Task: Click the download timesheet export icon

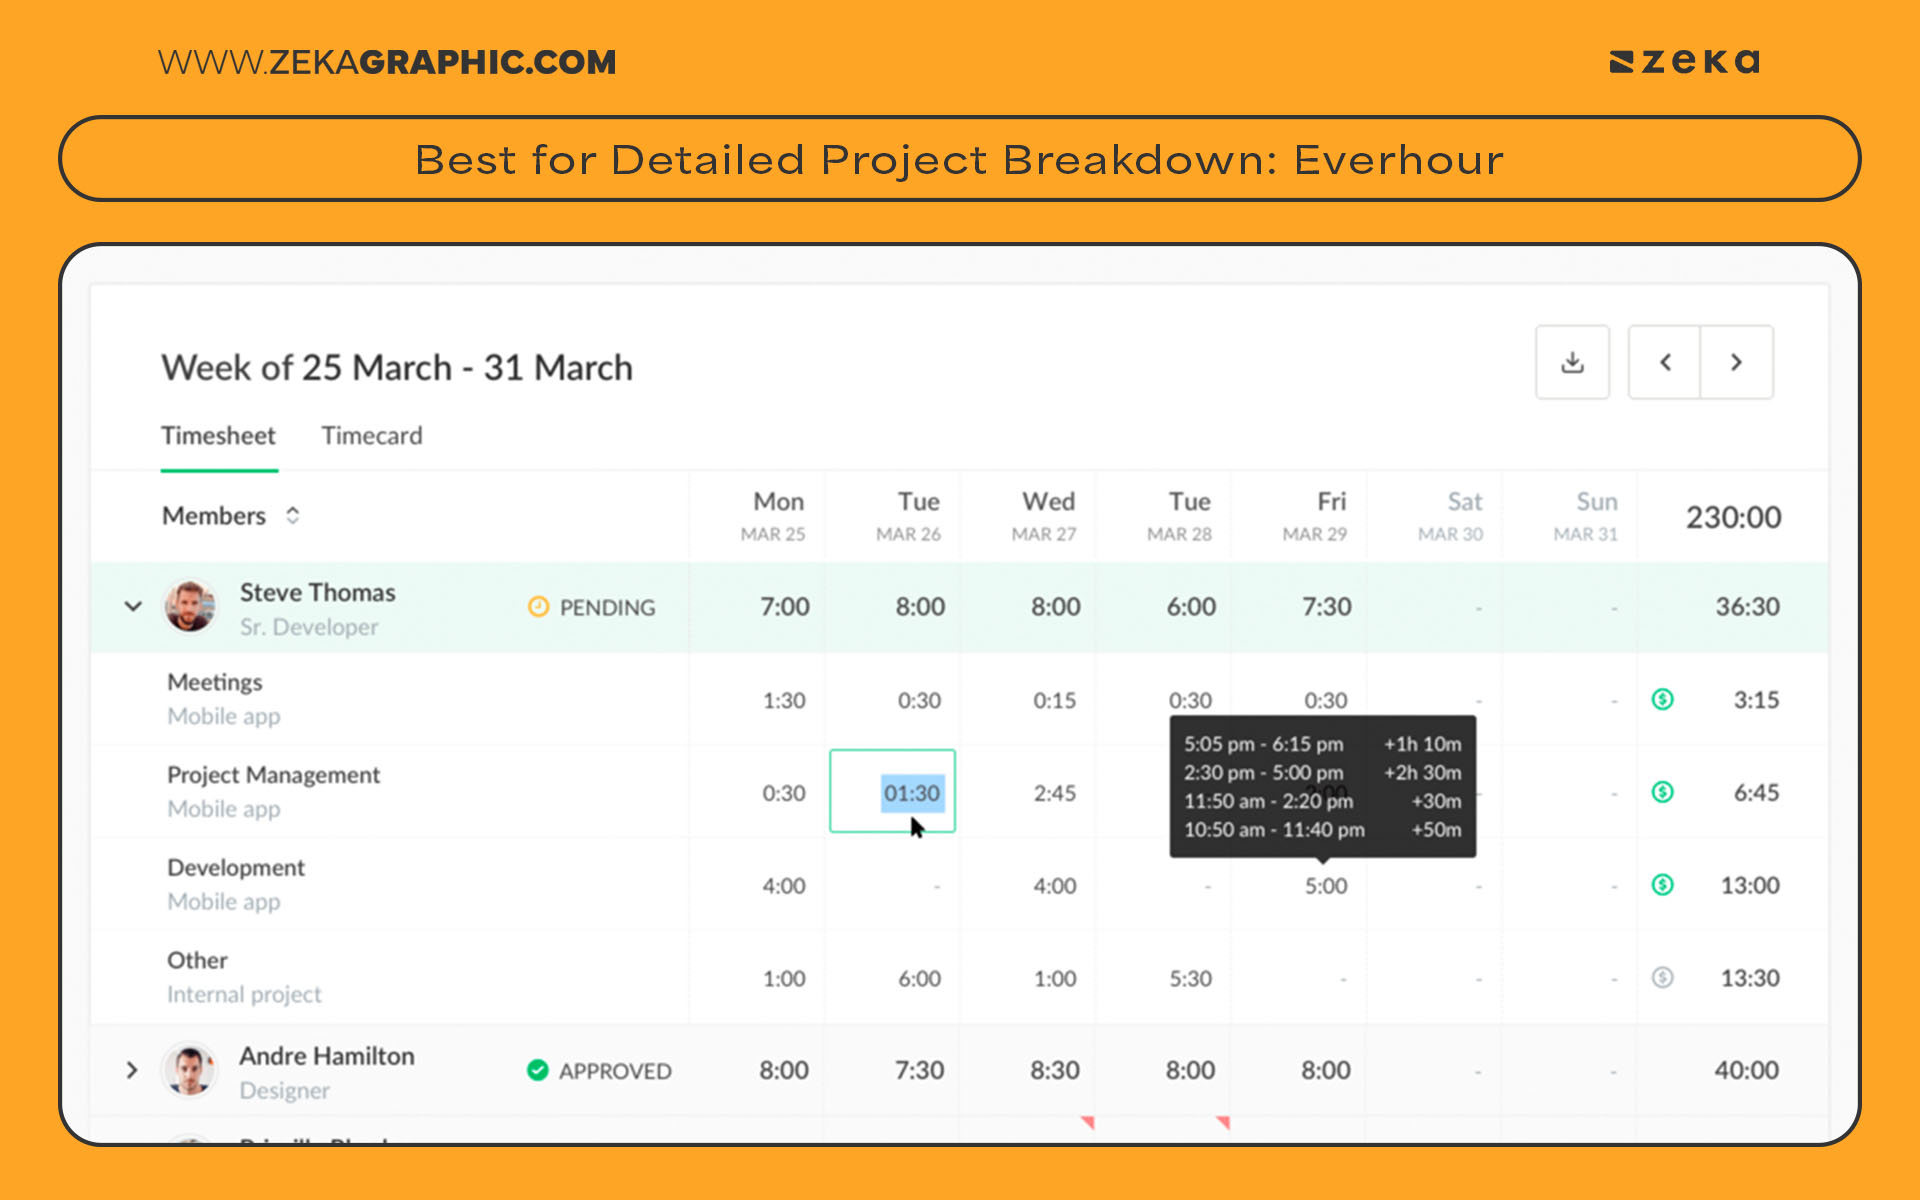Action: pyautogui.click(x=1572, y=362)
